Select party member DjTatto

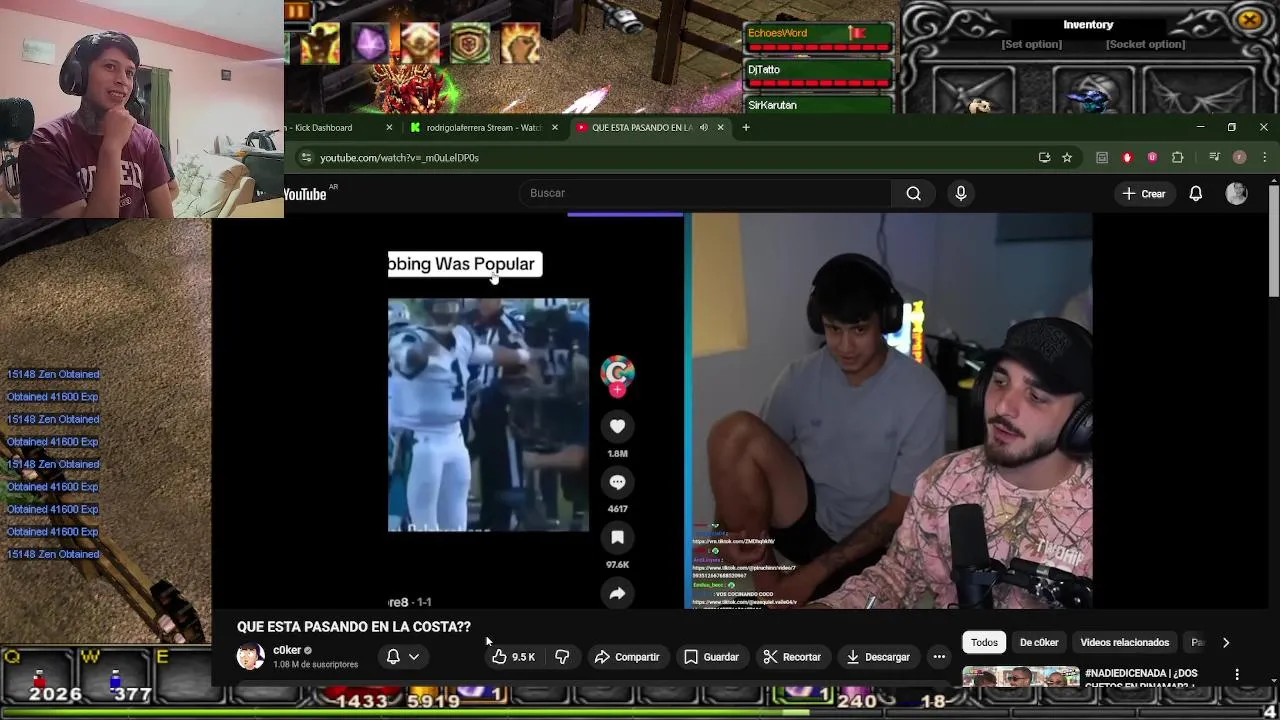point(818,74)
